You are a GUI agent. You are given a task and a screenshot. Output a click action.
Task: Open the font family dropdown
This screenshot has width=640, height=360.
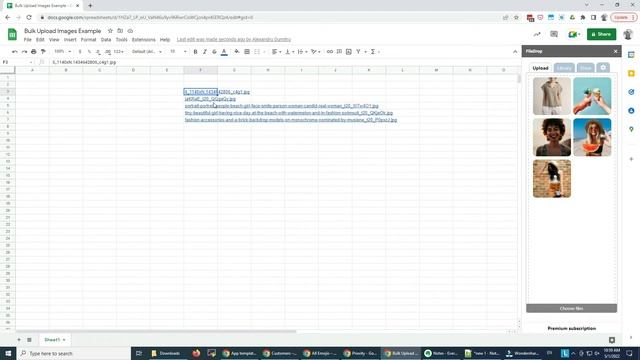tap(147, 52)
